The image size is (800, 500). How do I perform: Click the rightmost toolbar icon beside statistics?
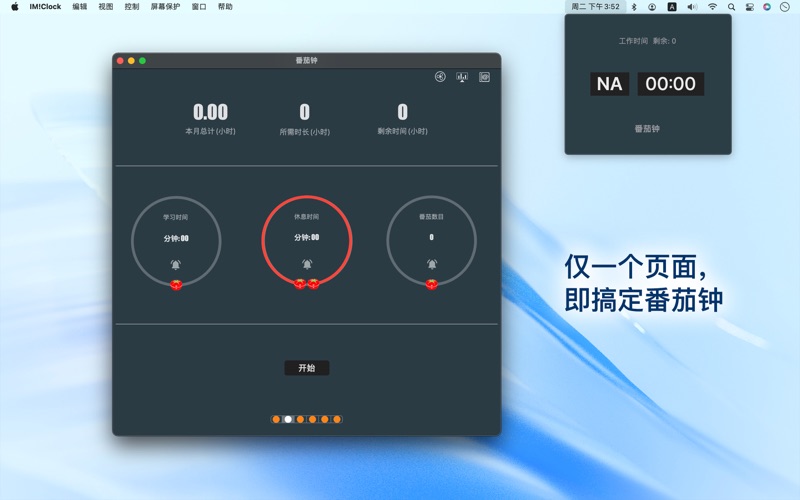pyautogui.click(x=484, y=77)
